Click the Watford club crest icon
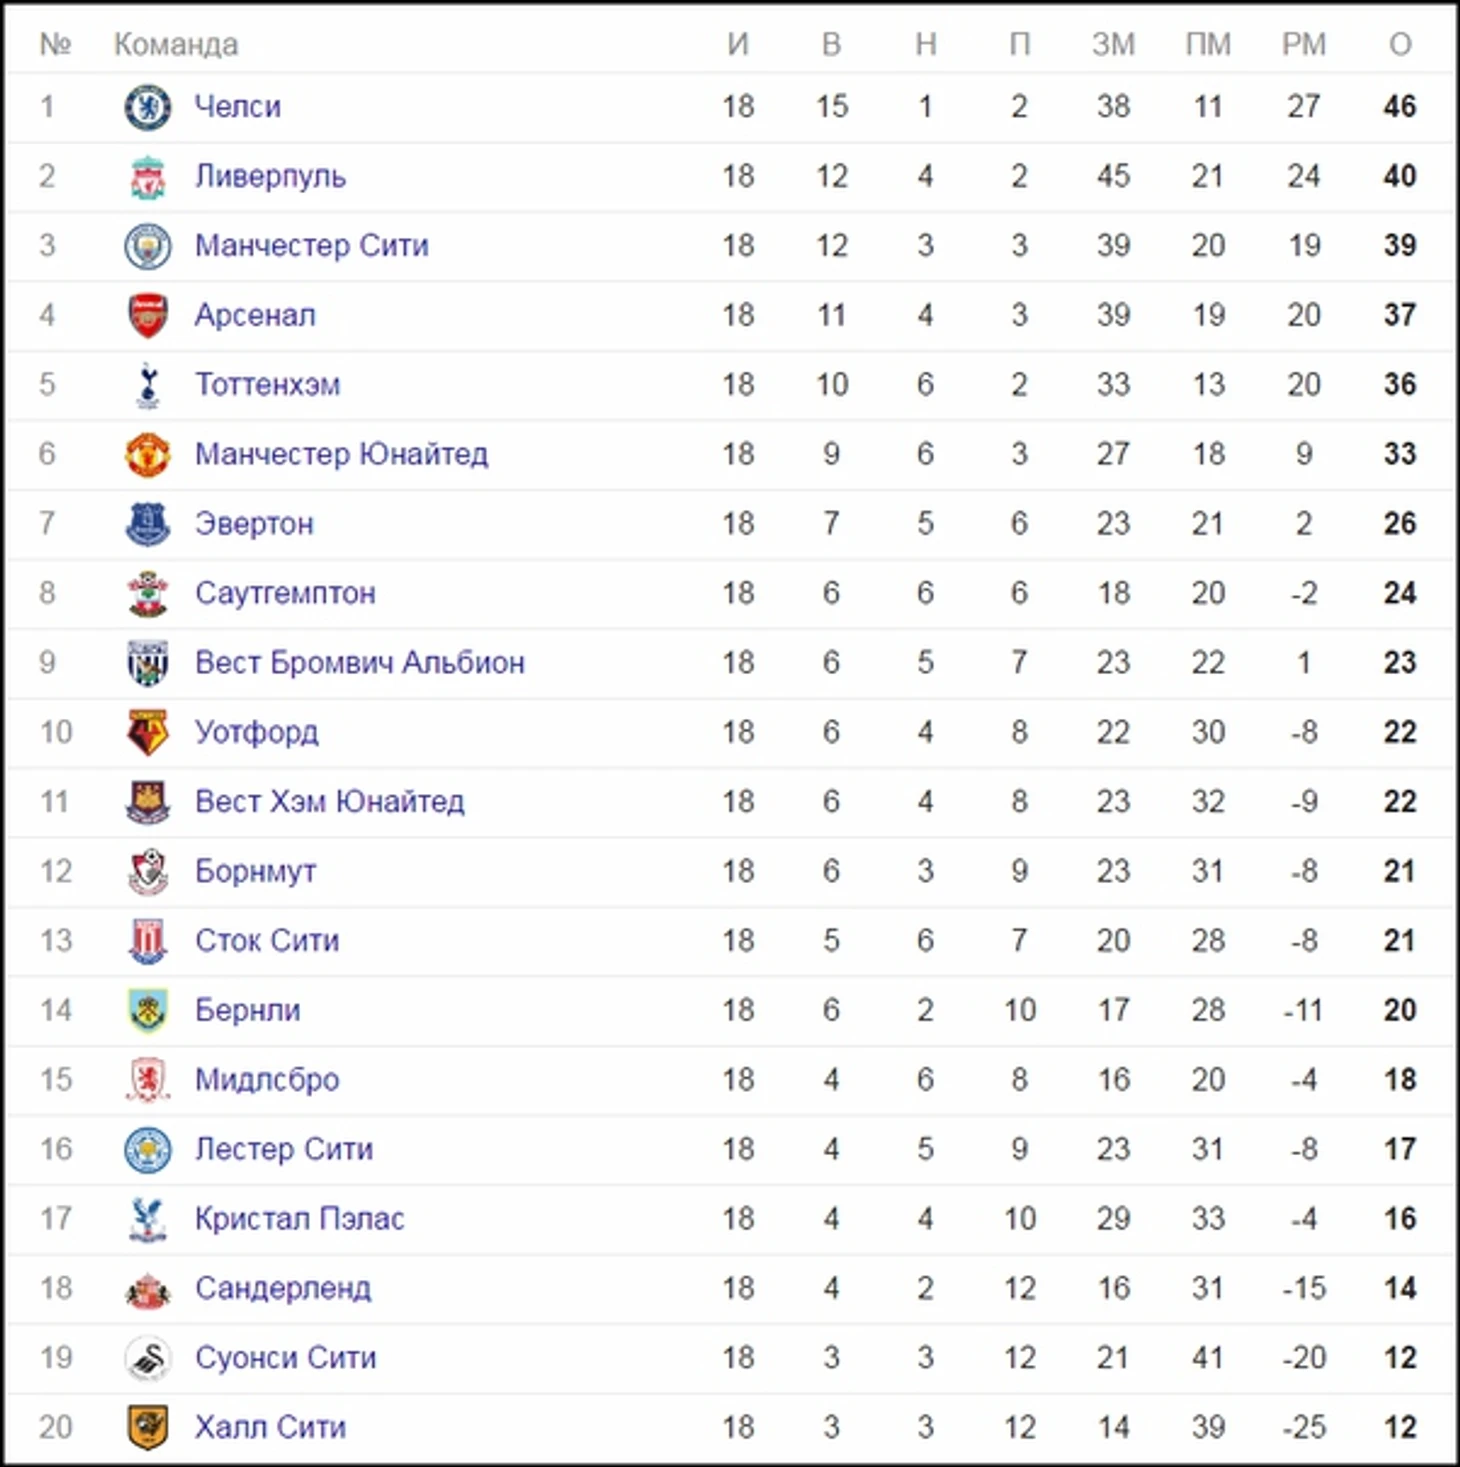Screen dimensions: 1460x1467 click(148, 733)
